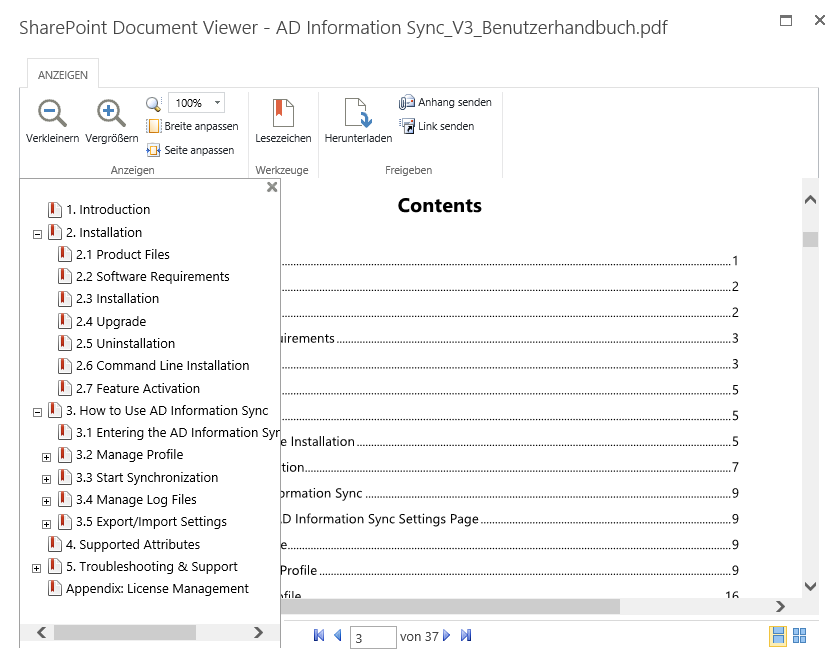Click document horizontal scroll right arrow
This screenshot has height=650, width=839.
(x=781, y=607)
